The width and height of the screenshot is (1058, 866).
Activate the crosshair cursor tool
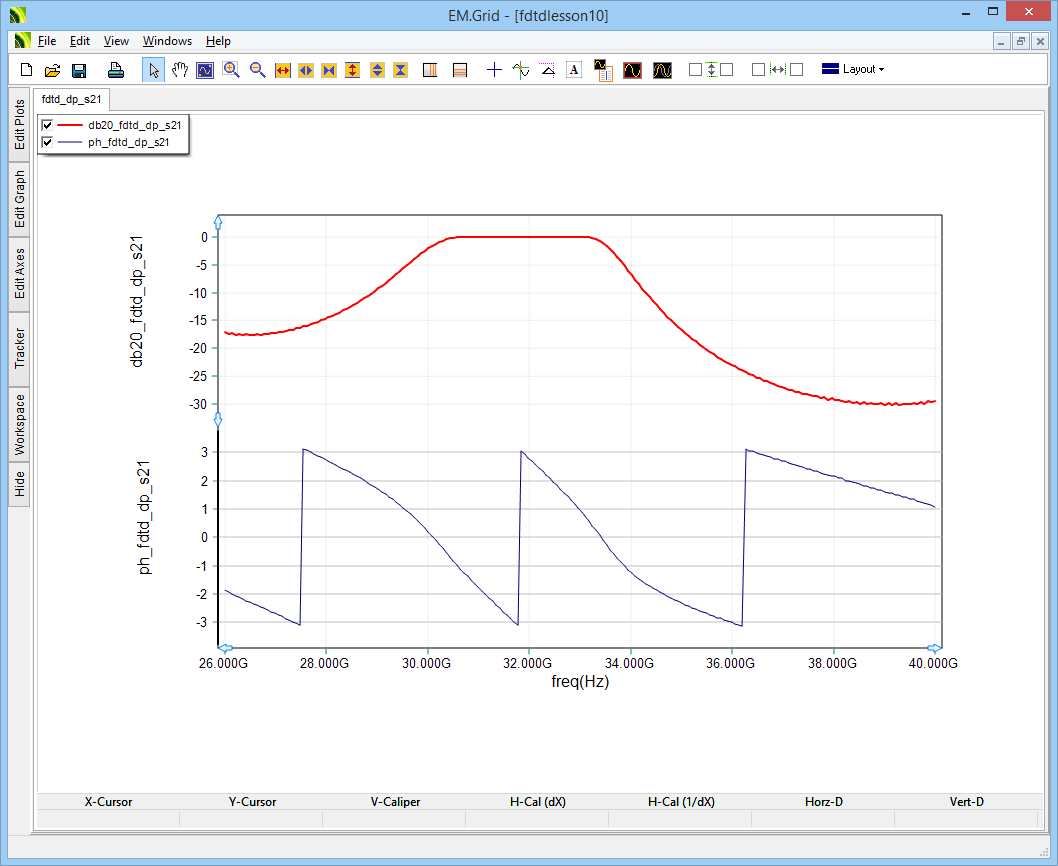(x=494, y=70)
